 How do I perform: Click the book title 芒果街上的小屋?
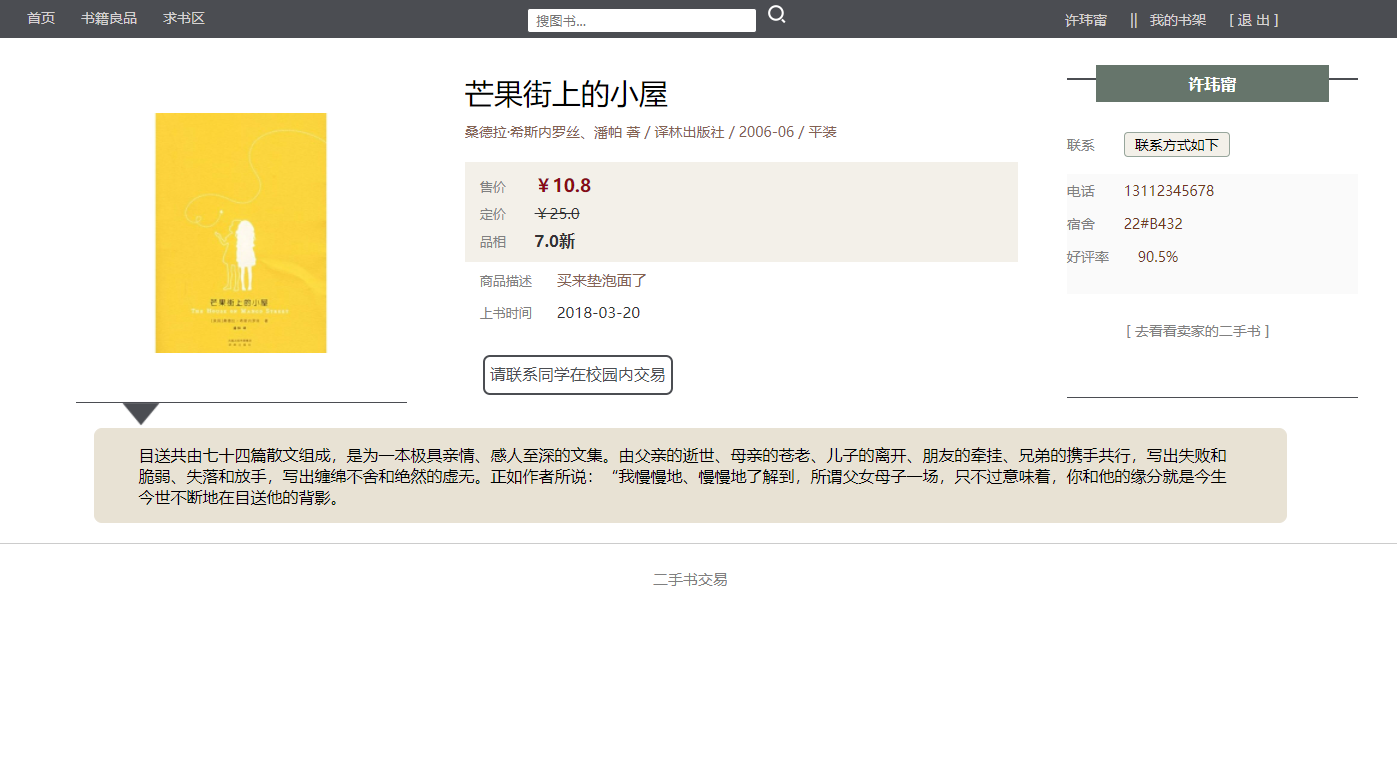[567, 94]
